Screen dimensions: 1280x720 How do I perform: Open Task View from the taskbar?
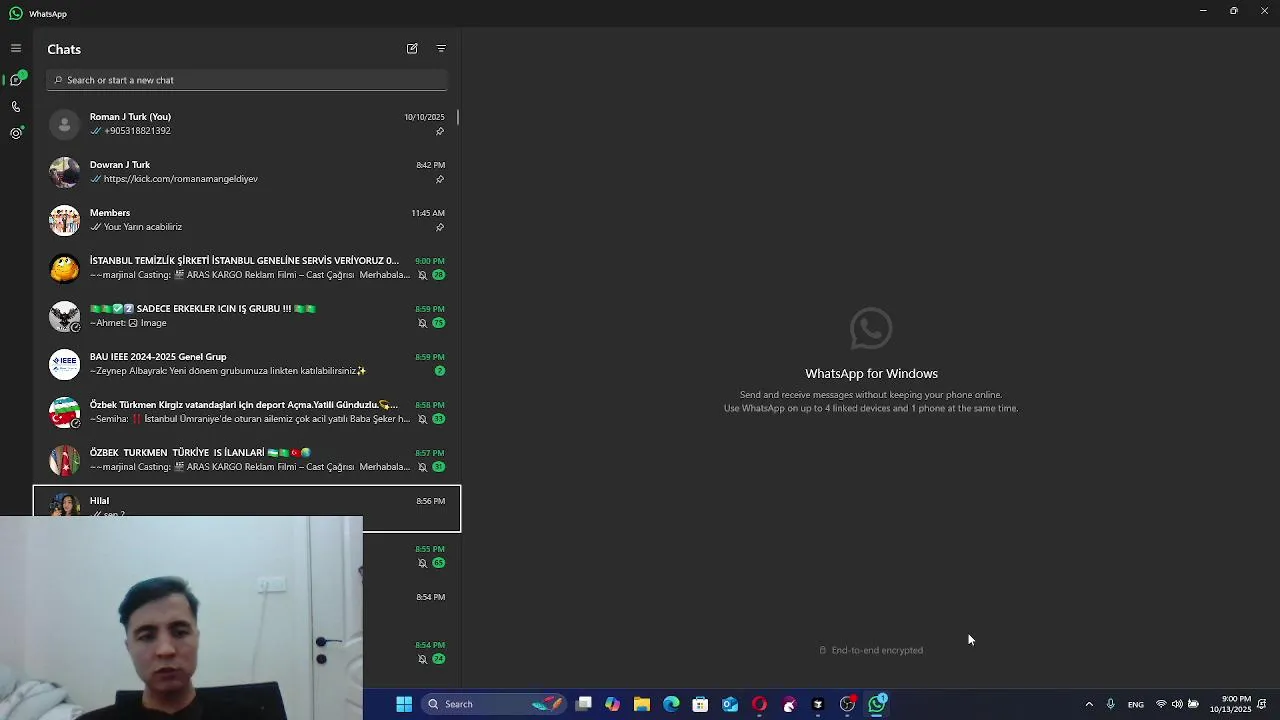pos(584,704)
